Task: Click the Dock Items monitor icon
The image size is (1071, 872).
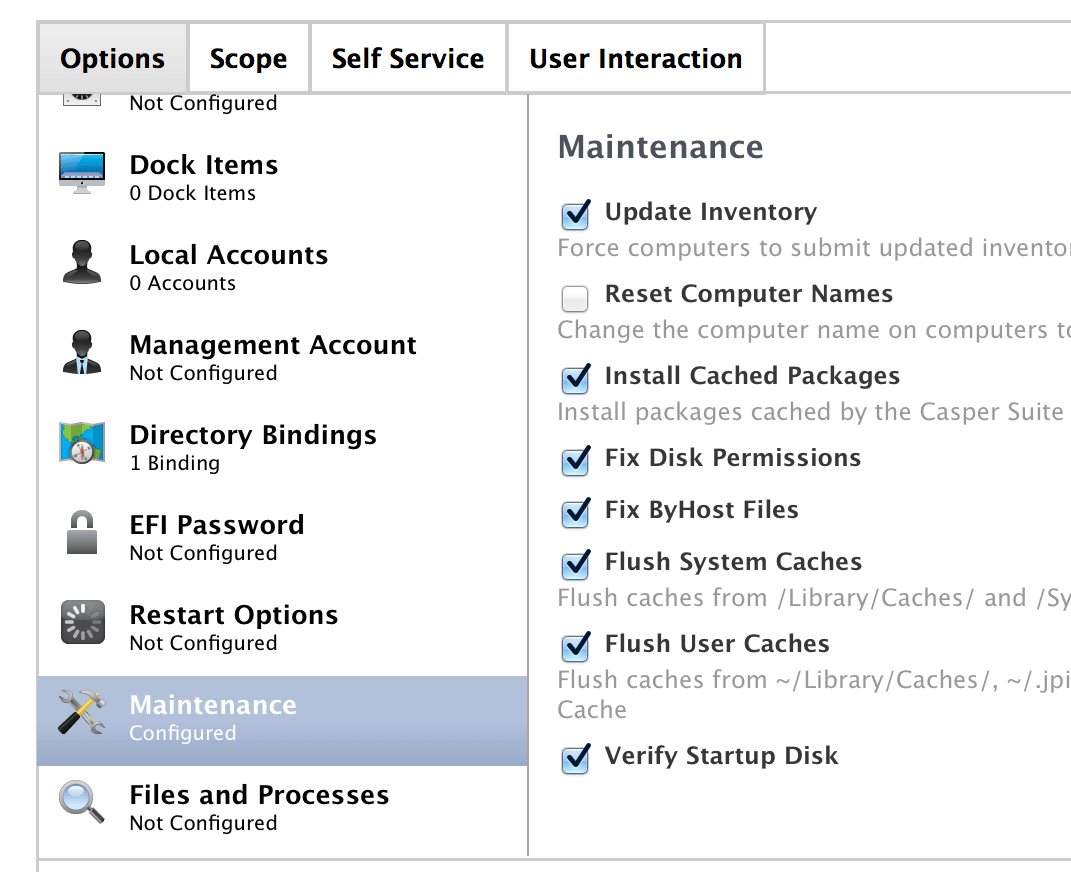Action: [x=82, y=173]
